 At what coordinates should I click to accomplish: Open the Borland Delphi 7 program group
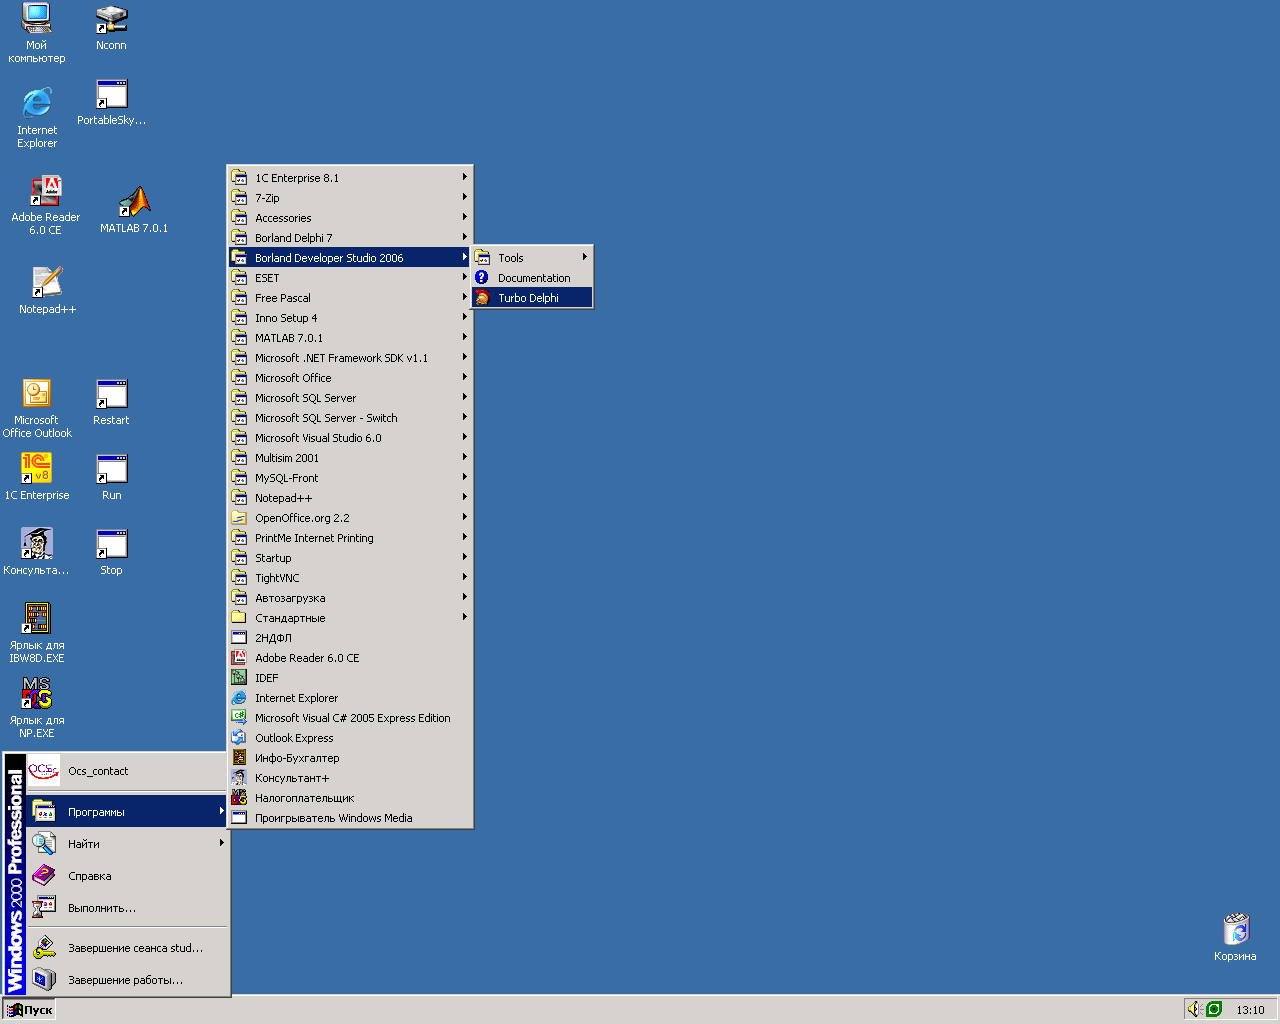[x=350, y=238]
